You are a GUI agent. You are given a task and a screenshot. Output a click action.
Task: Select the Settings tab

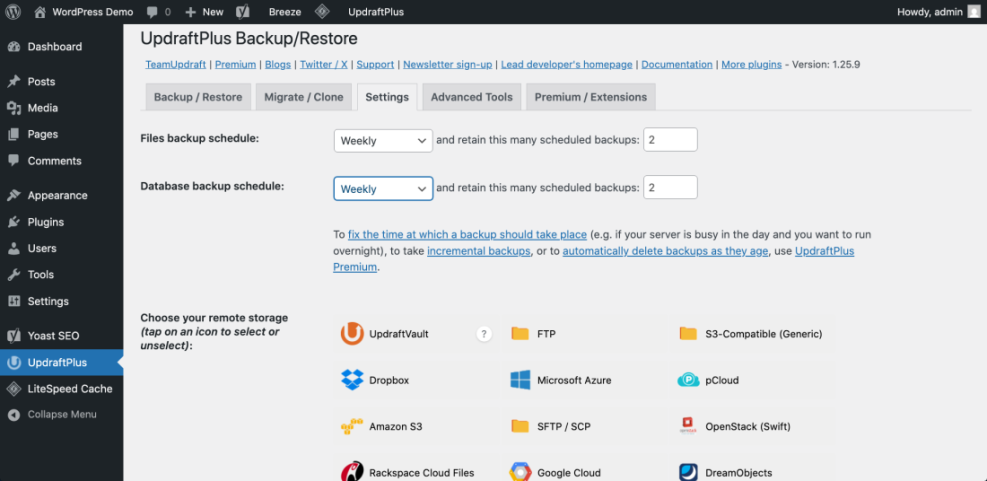387,97
